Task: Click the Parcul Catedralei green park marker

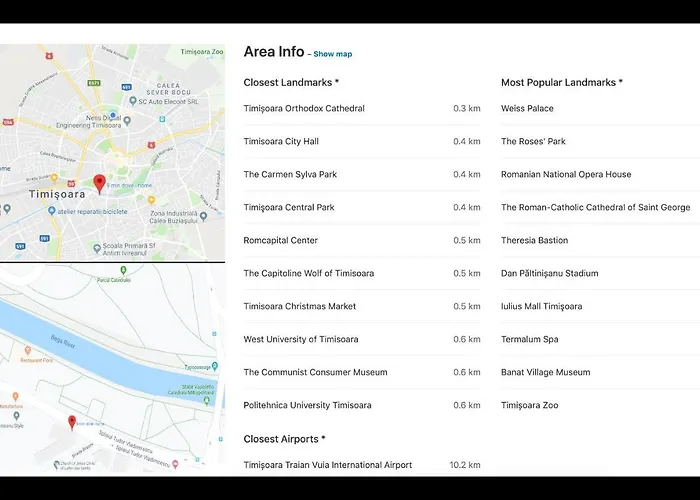Action: 122,269
